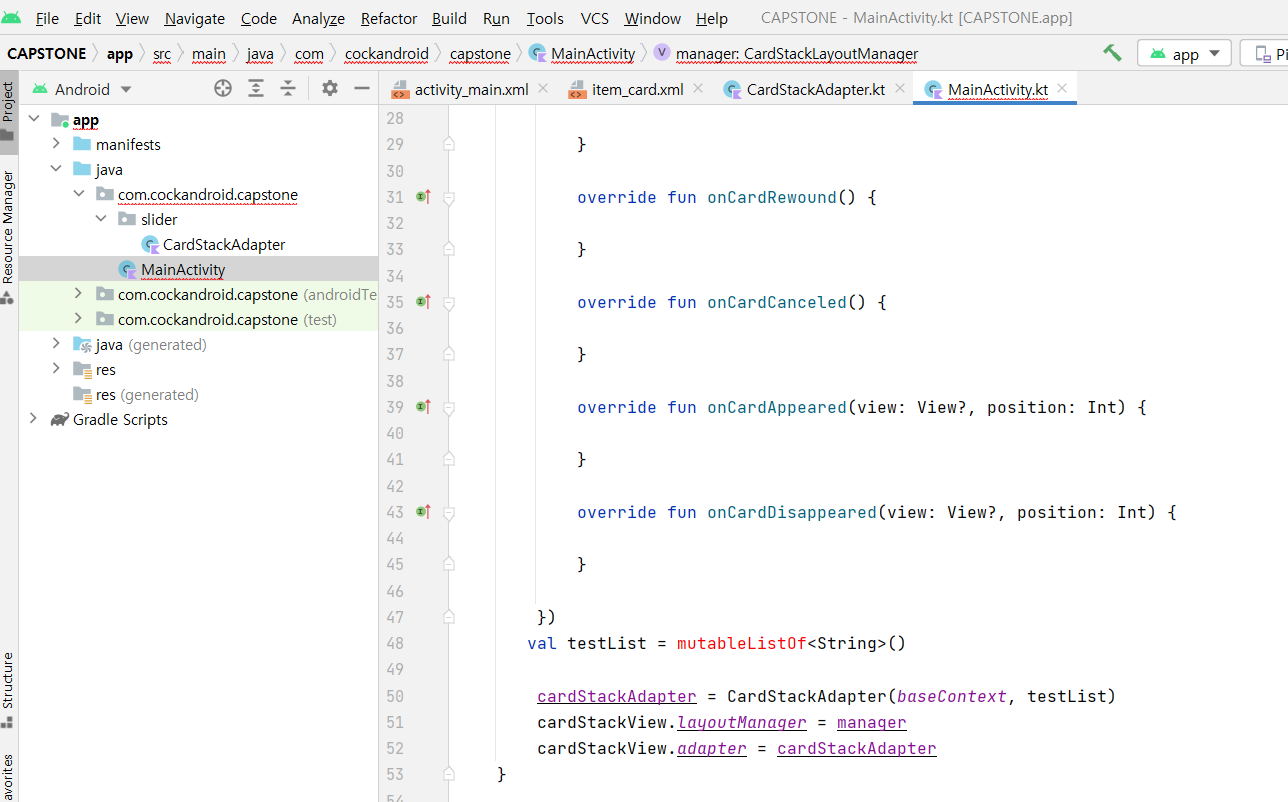
Task: Click override gutter icon for onCardCanceled
Action: tap(423, 302)
